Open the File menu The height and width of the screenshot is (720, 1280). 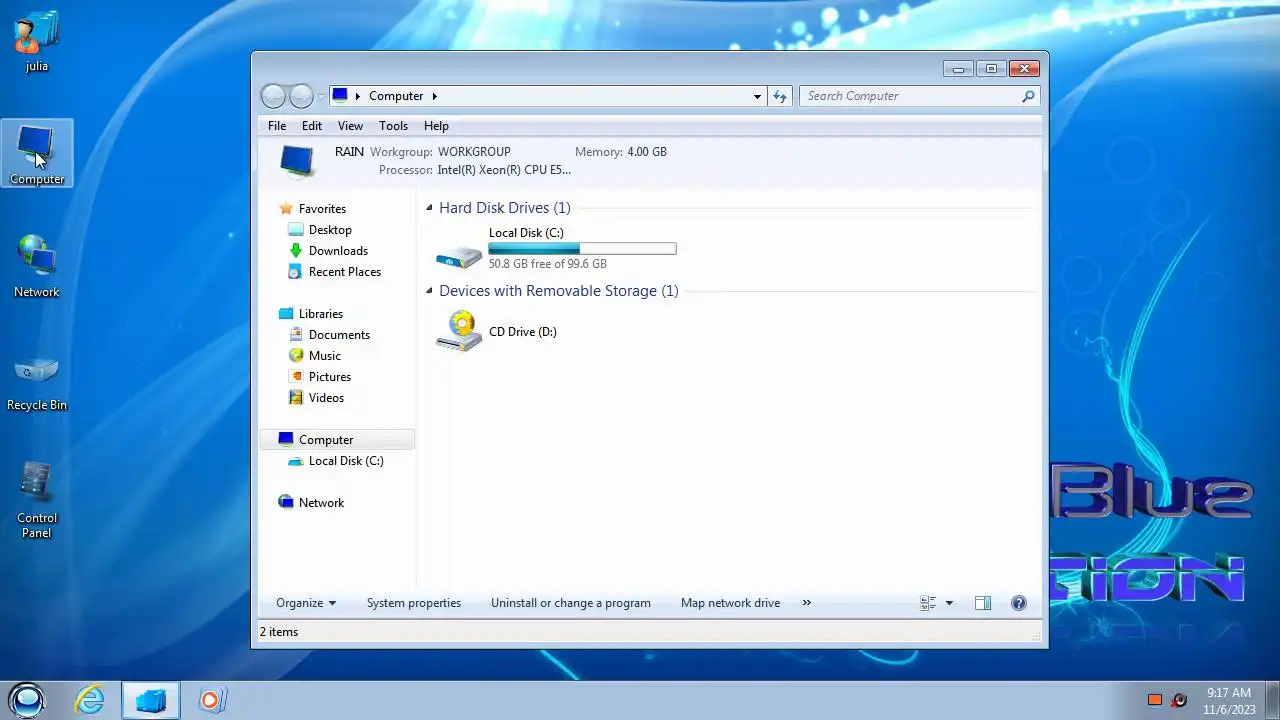pyautogui.click(x=277, y=126)
